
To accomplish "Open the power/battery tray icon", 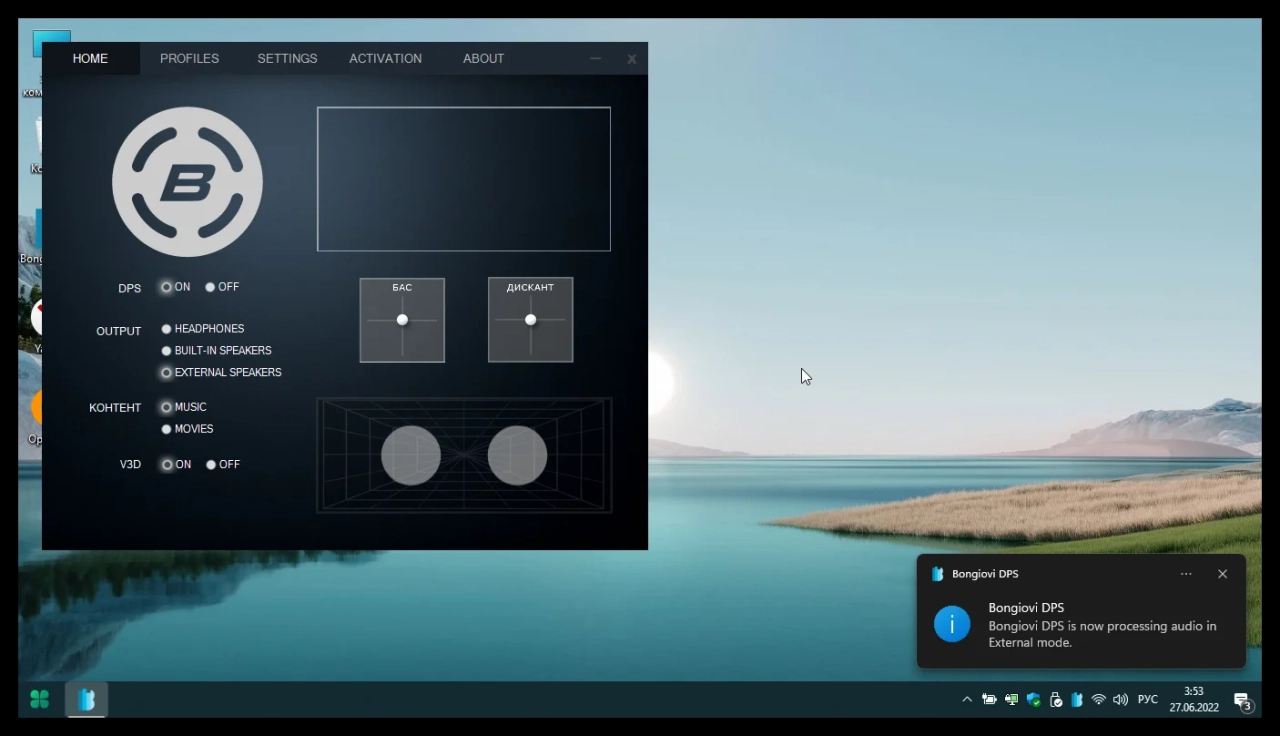I will tap(989, 700).
